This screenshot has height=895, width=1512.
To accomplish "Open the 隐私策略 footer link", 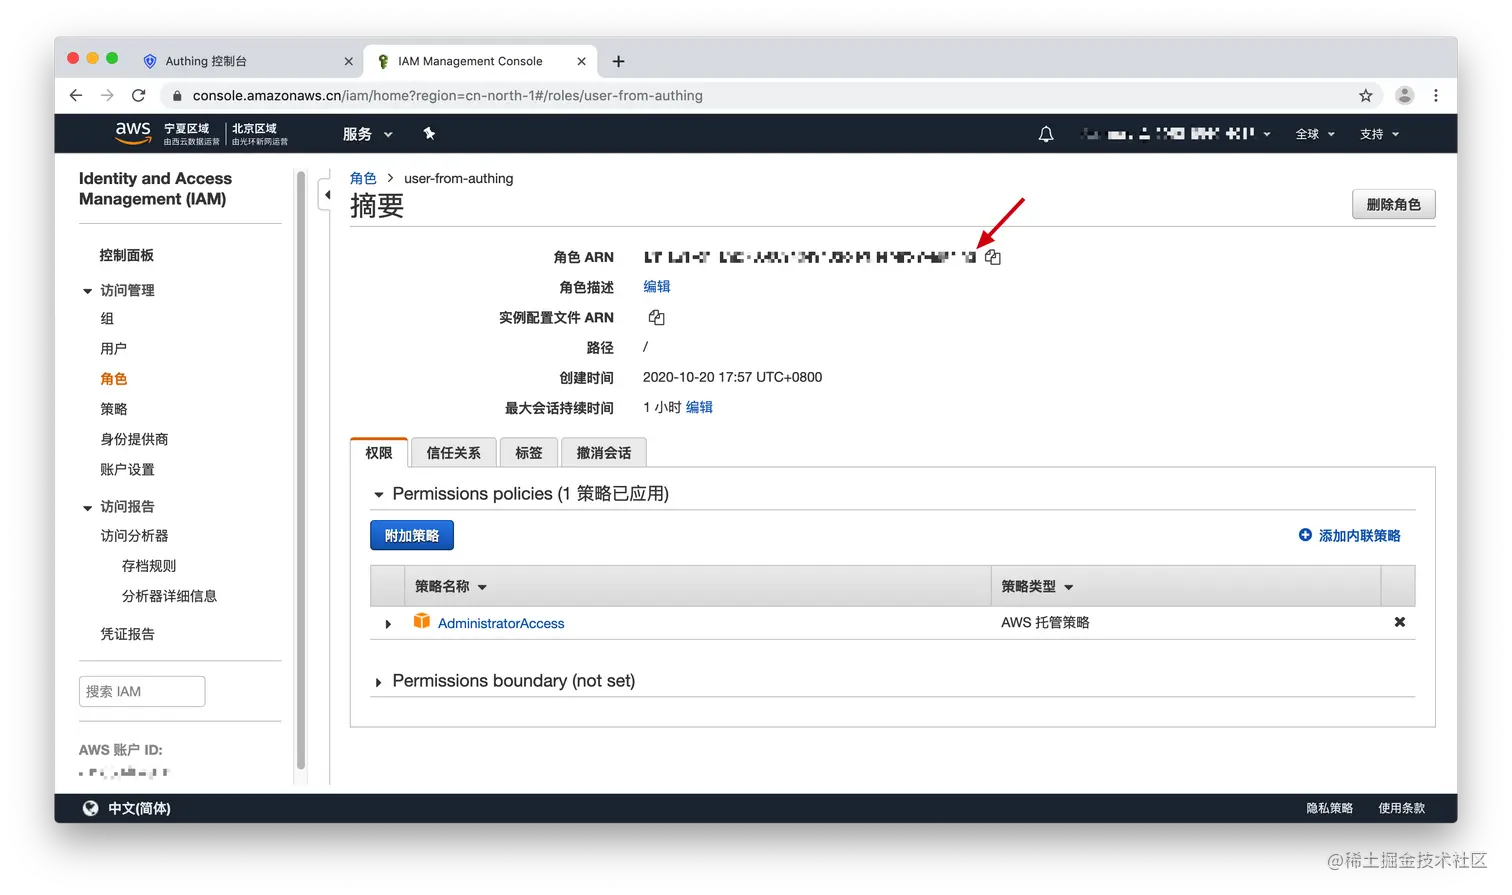I will (x=1329, y=808).
